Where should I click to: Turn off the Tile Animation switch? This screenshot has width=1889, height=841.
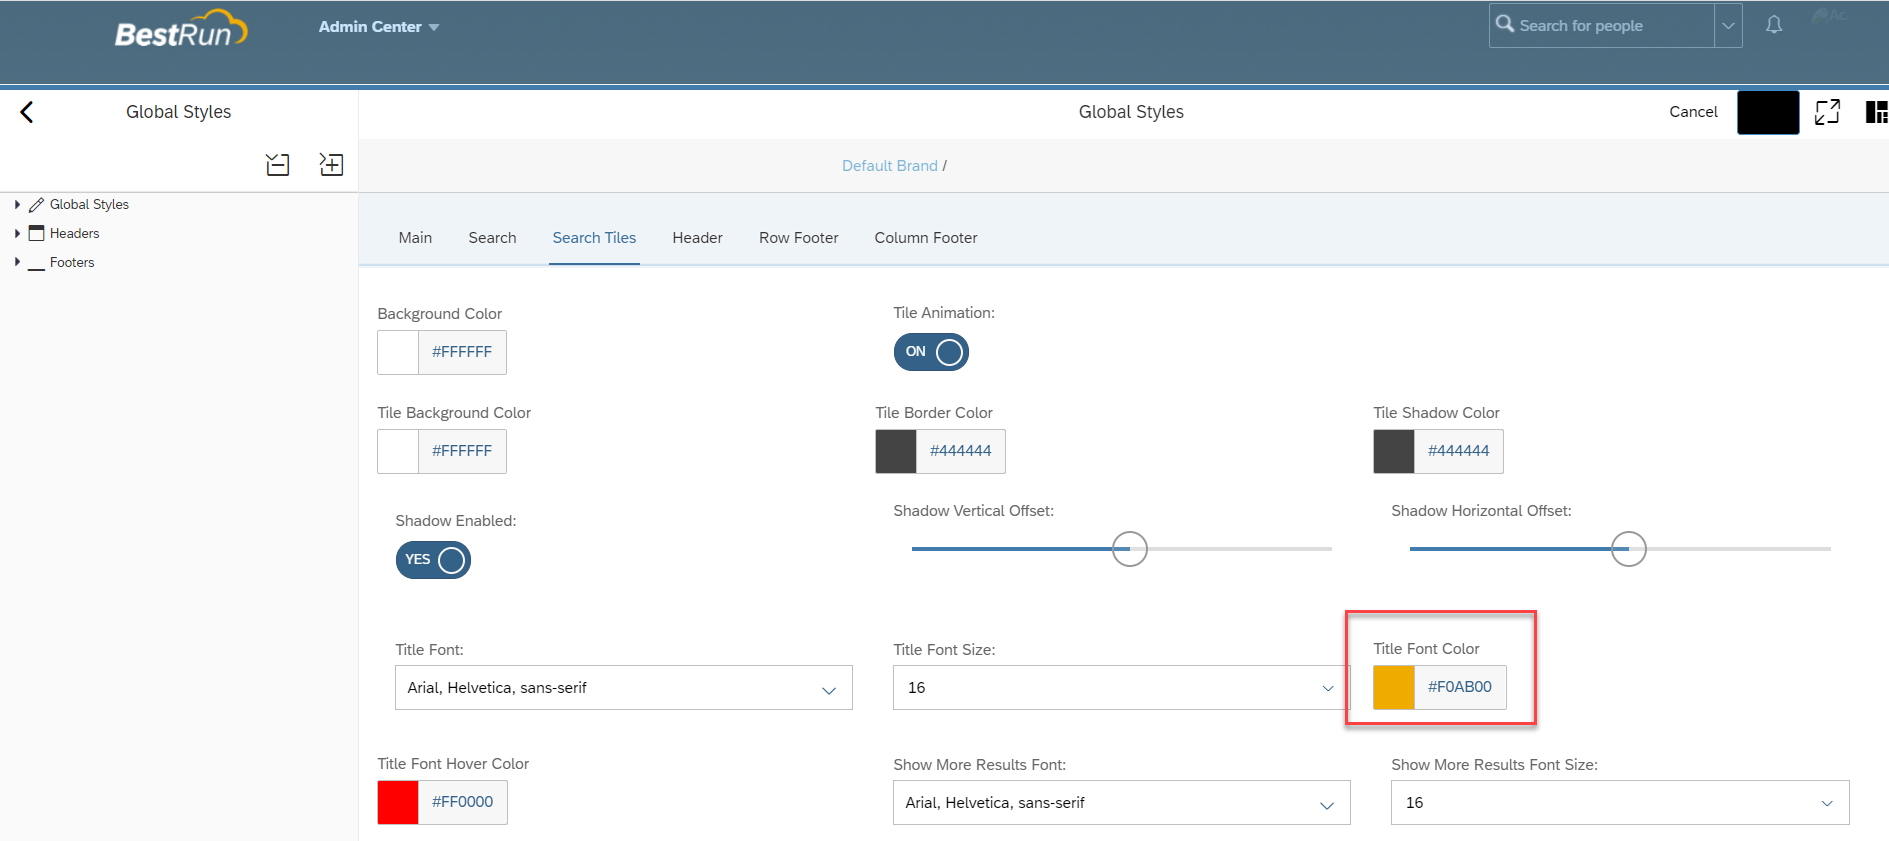[x=931, y=352]
